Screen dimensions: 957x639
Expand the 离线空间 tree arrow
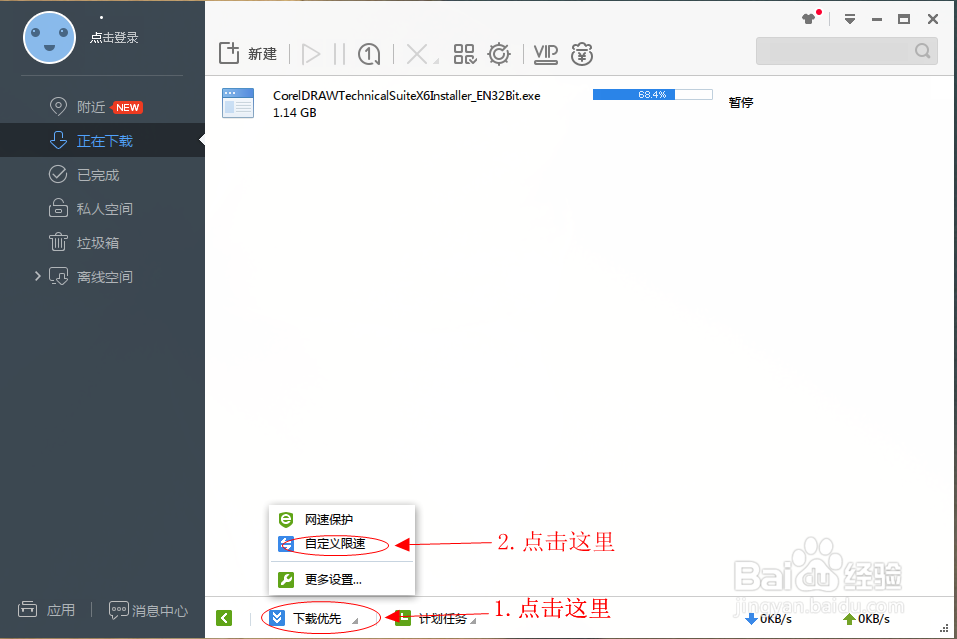pyautogui.click(x=37, y=276)
